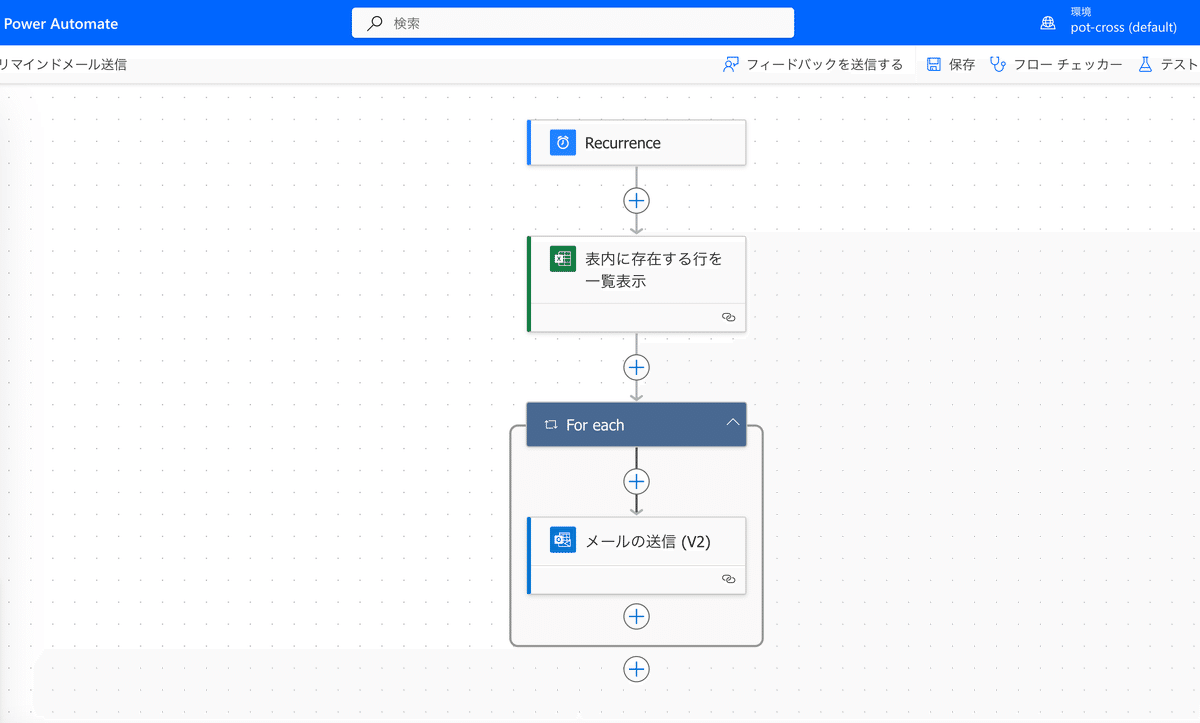Click the 検索 search field
1200x723 pixels.
[x=573, y=23]
